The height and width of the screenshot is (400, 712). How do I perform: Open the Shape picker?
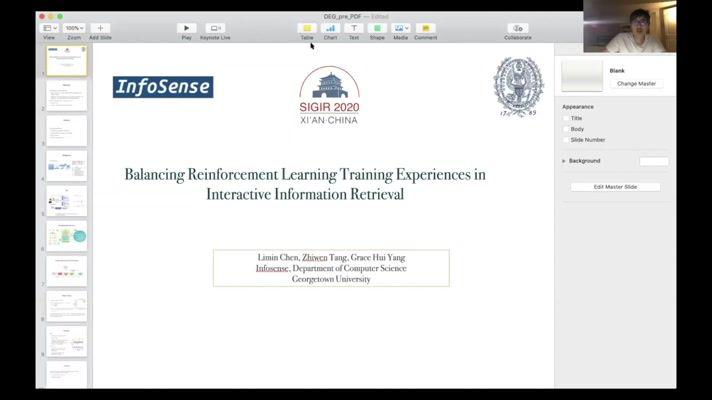click(x=377, y=28)
